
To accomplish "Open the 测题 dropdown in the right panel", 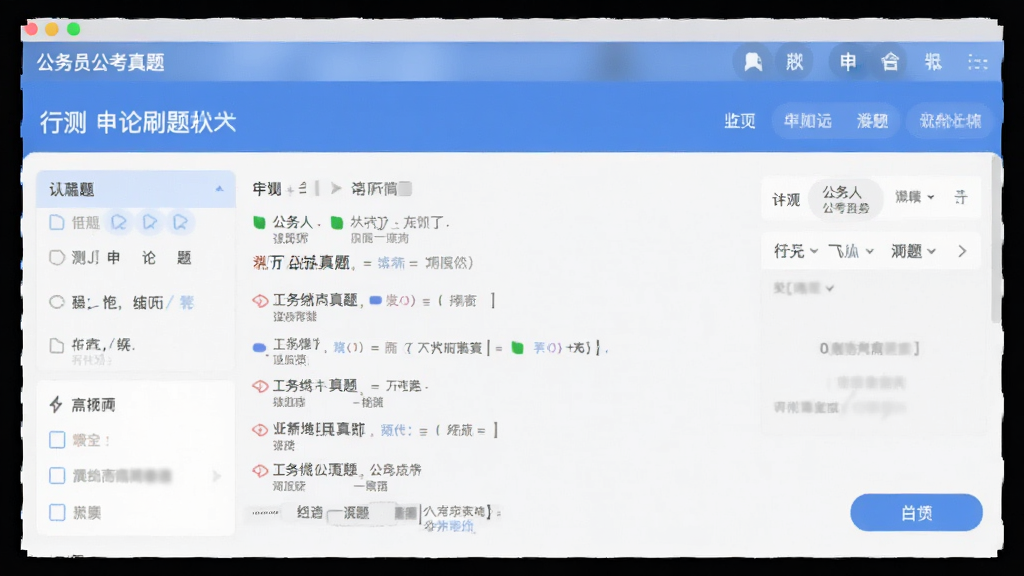I will (x=914, y=251).
